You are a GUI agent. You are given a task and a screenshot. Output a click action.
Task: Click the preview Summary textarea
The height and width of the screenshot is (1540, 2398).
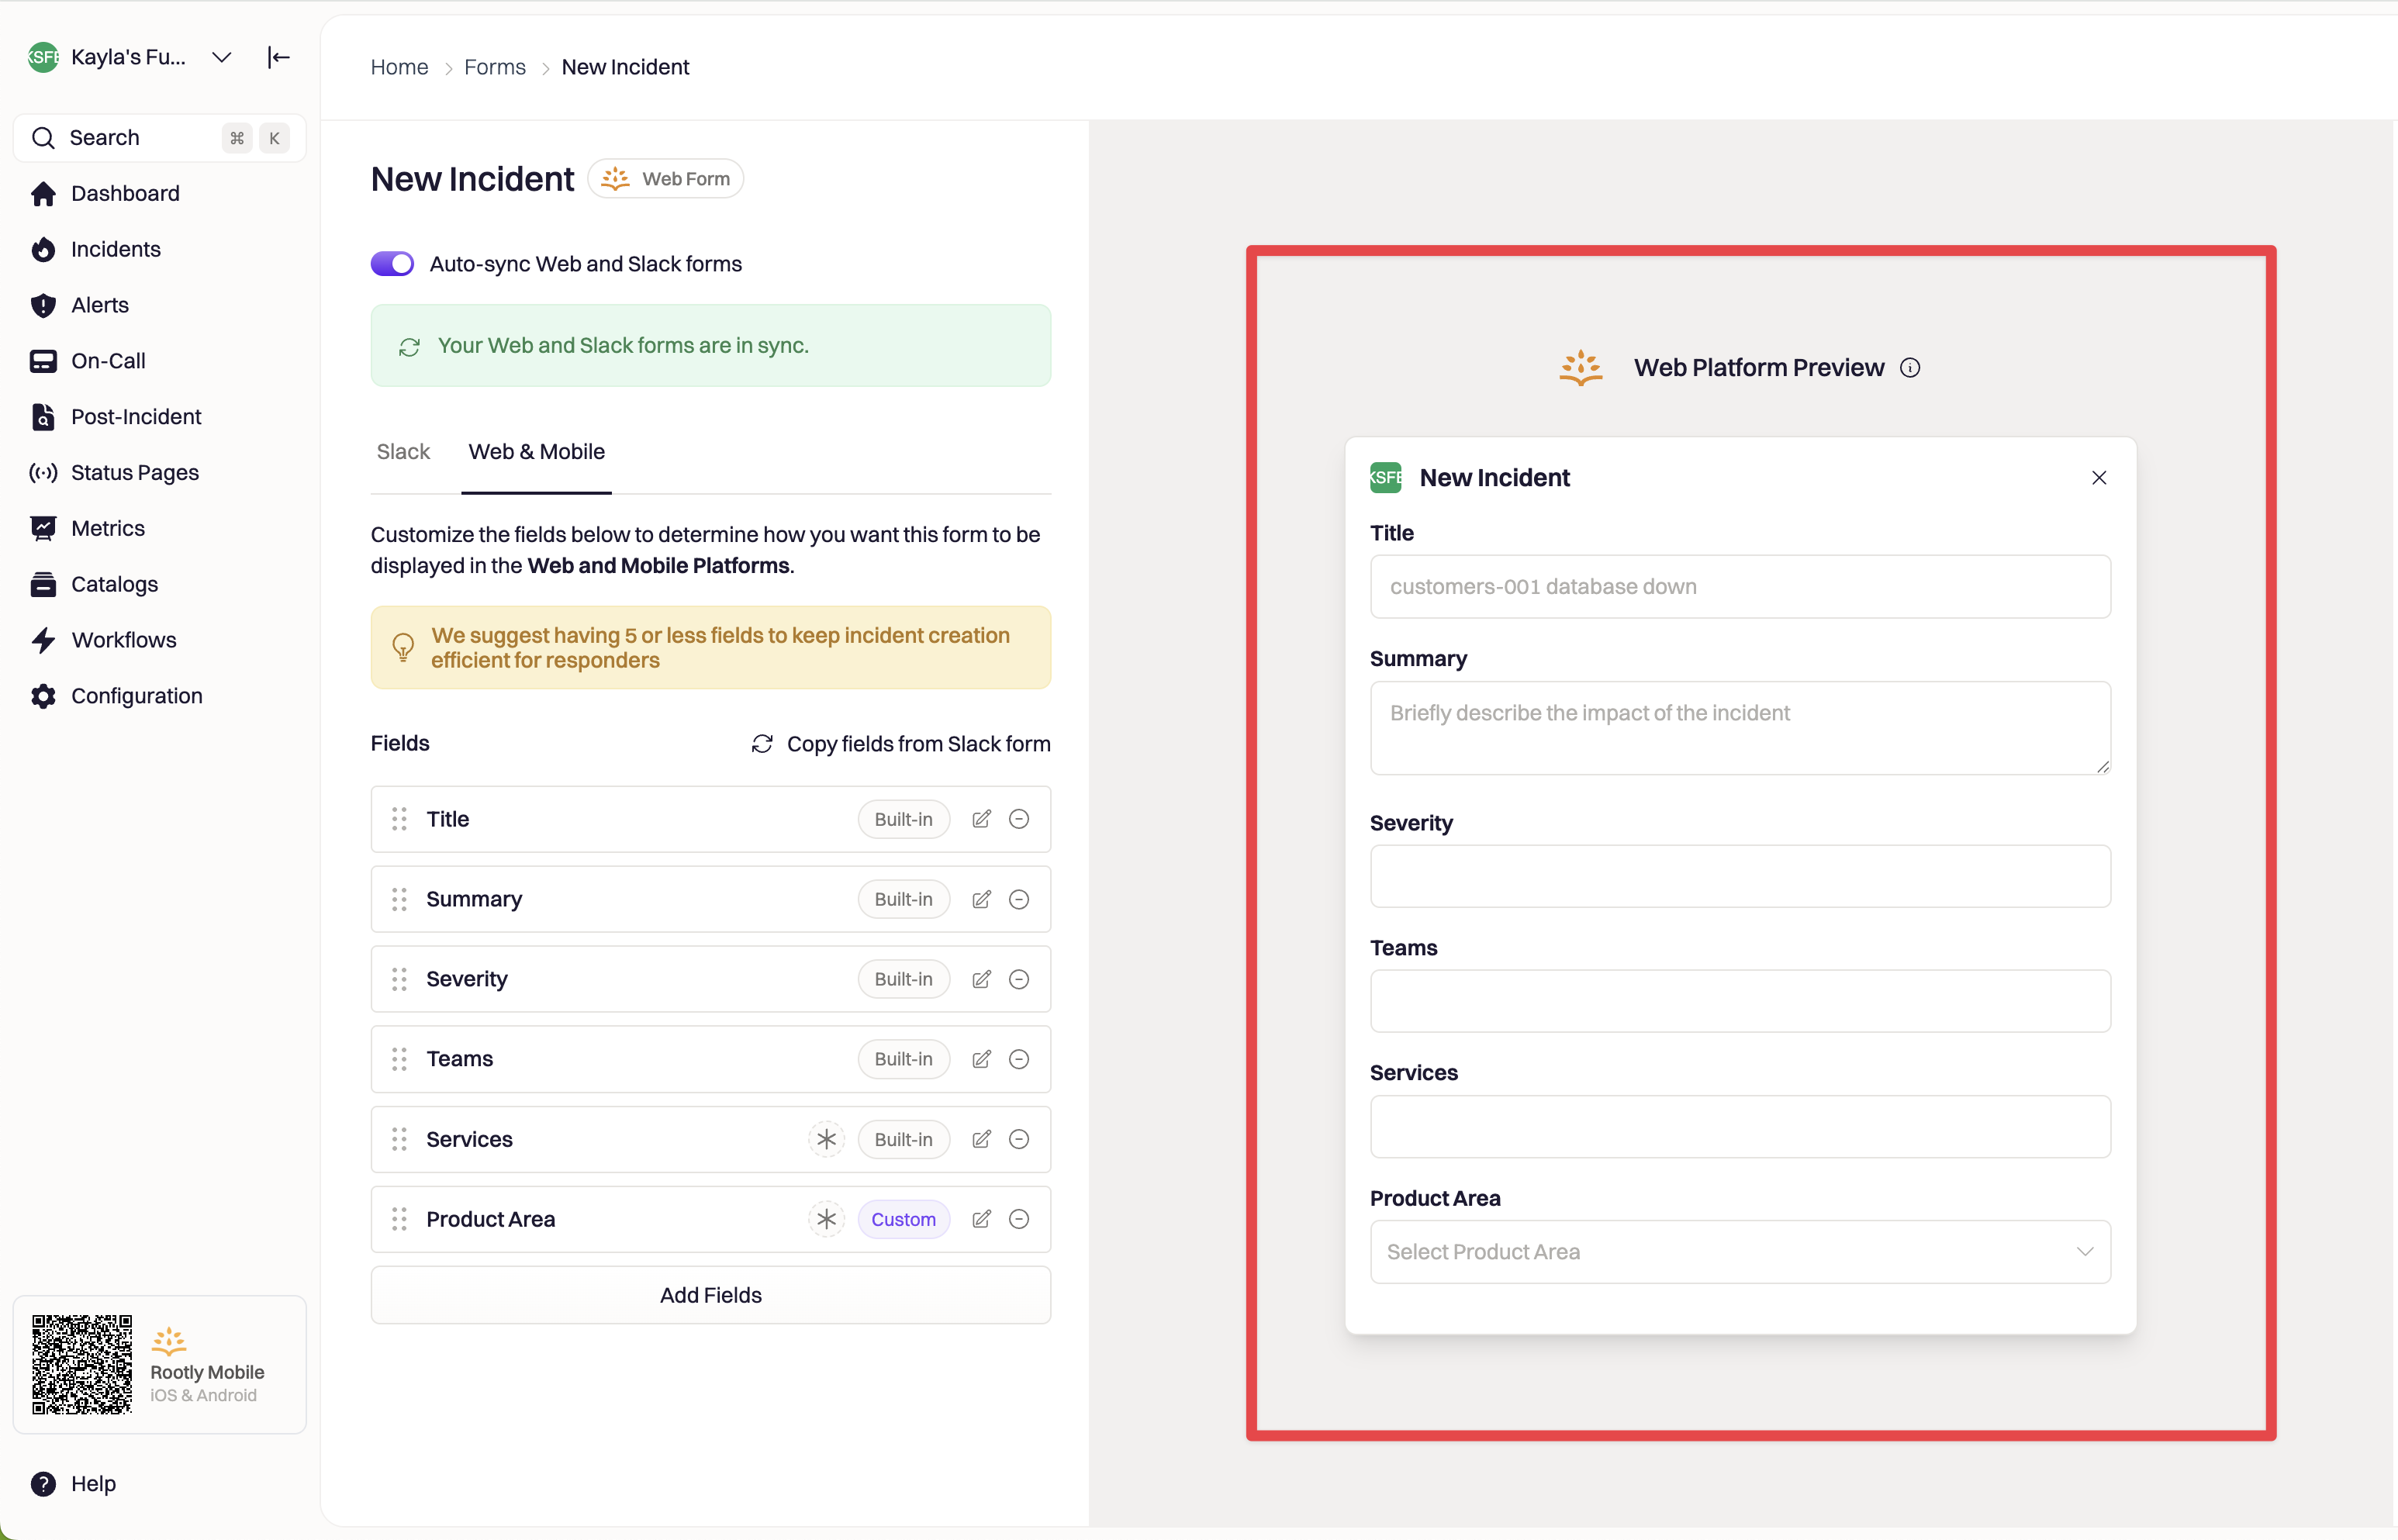pyautogui.click(x=1740, y=729)
